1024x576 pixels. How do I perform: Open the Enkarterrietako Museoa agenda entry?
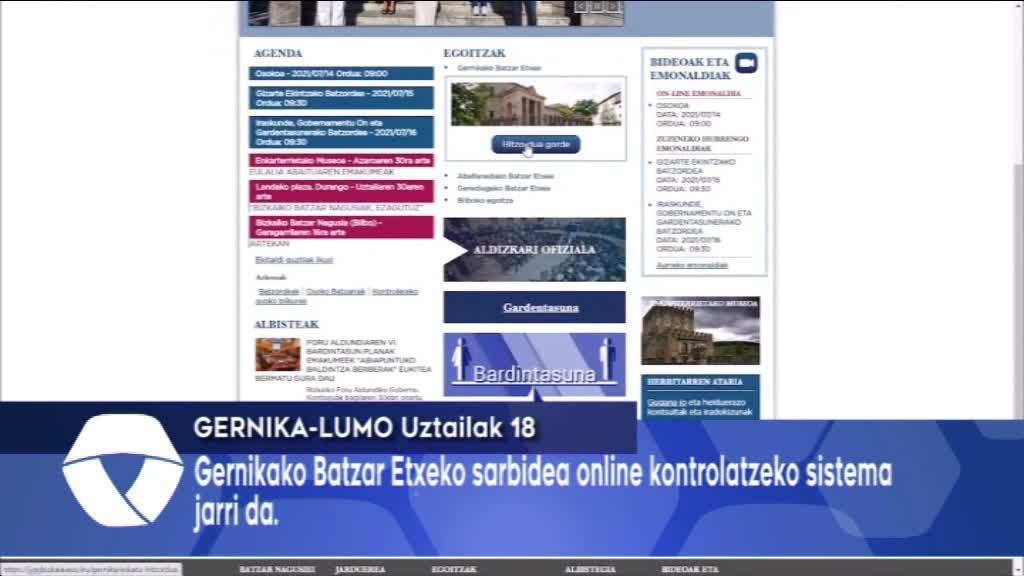(x=341, y=160)
